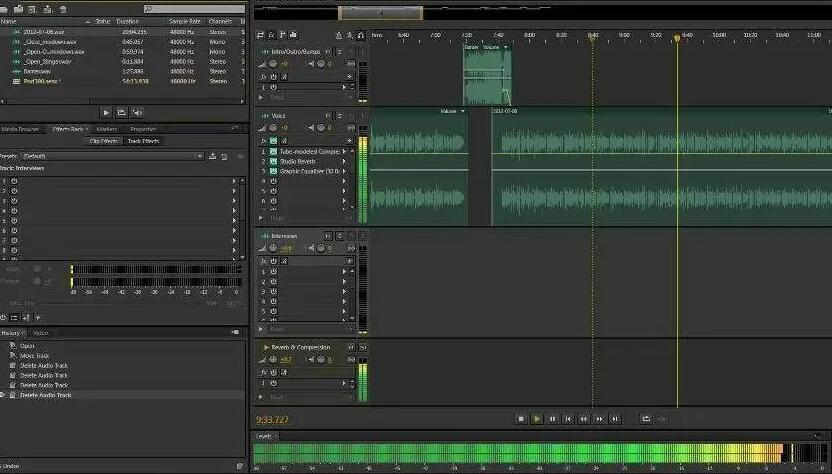Toggle power for the Studio Reverb effect
This screenshot has height=474, width=832.
click(272, 161)
